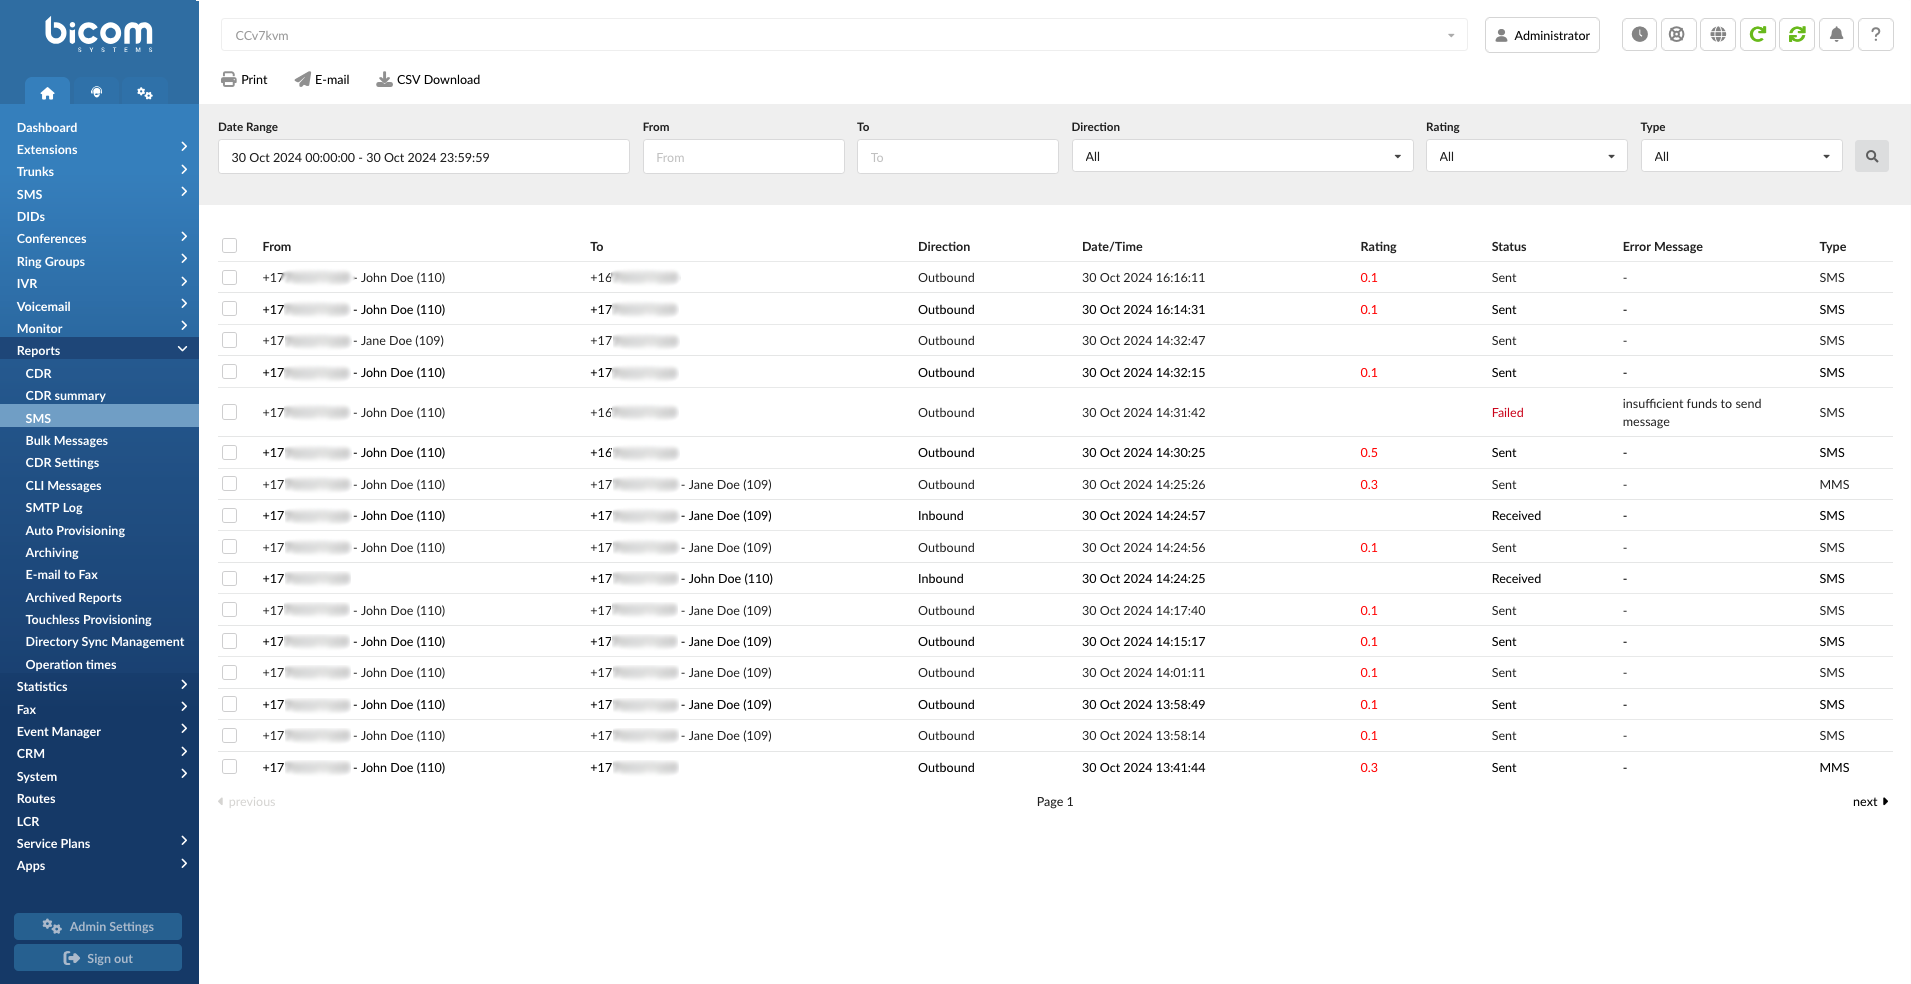Tick the checkbox for the Failed message row
Viewport: 1911px width, 984px height.
(x=230, y=412)
